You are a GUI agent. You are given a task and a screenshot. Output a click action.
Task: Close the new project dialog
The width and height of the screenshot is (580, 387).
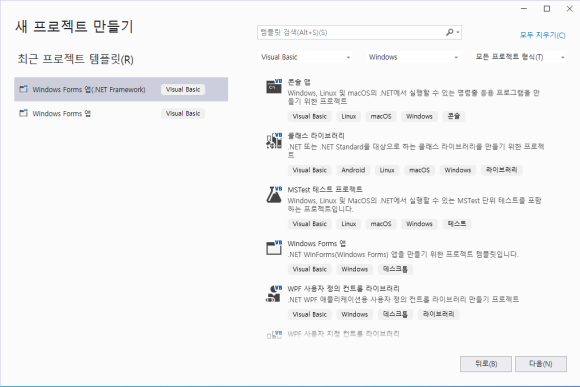[570, 9]
